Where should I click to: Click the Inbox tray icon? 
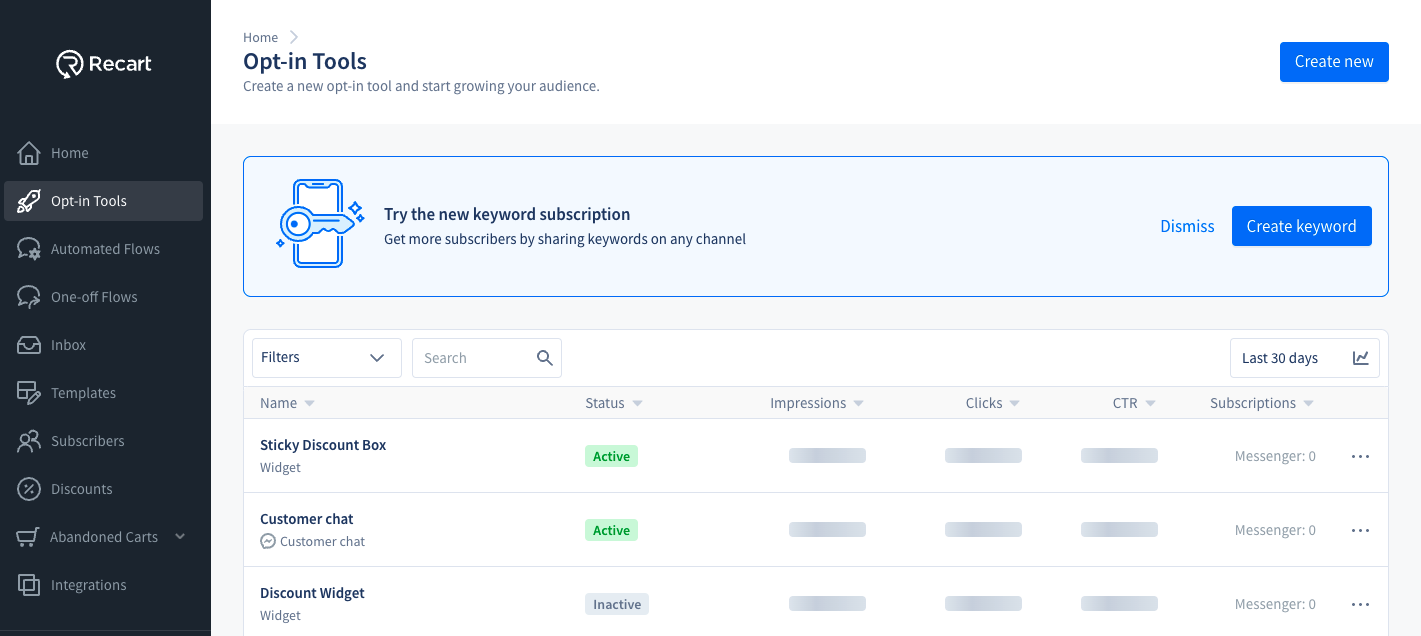click(29, 345)
